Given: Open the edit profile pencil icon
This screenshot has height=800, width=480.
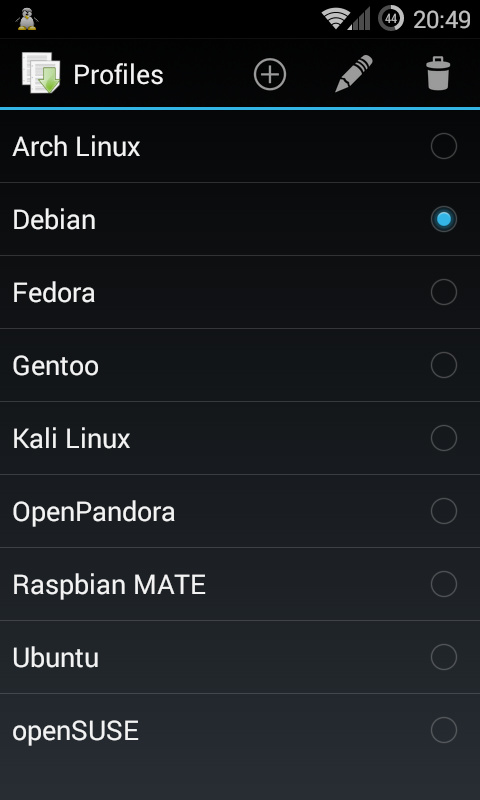Looking at the screenshot, I should (353, 73).
